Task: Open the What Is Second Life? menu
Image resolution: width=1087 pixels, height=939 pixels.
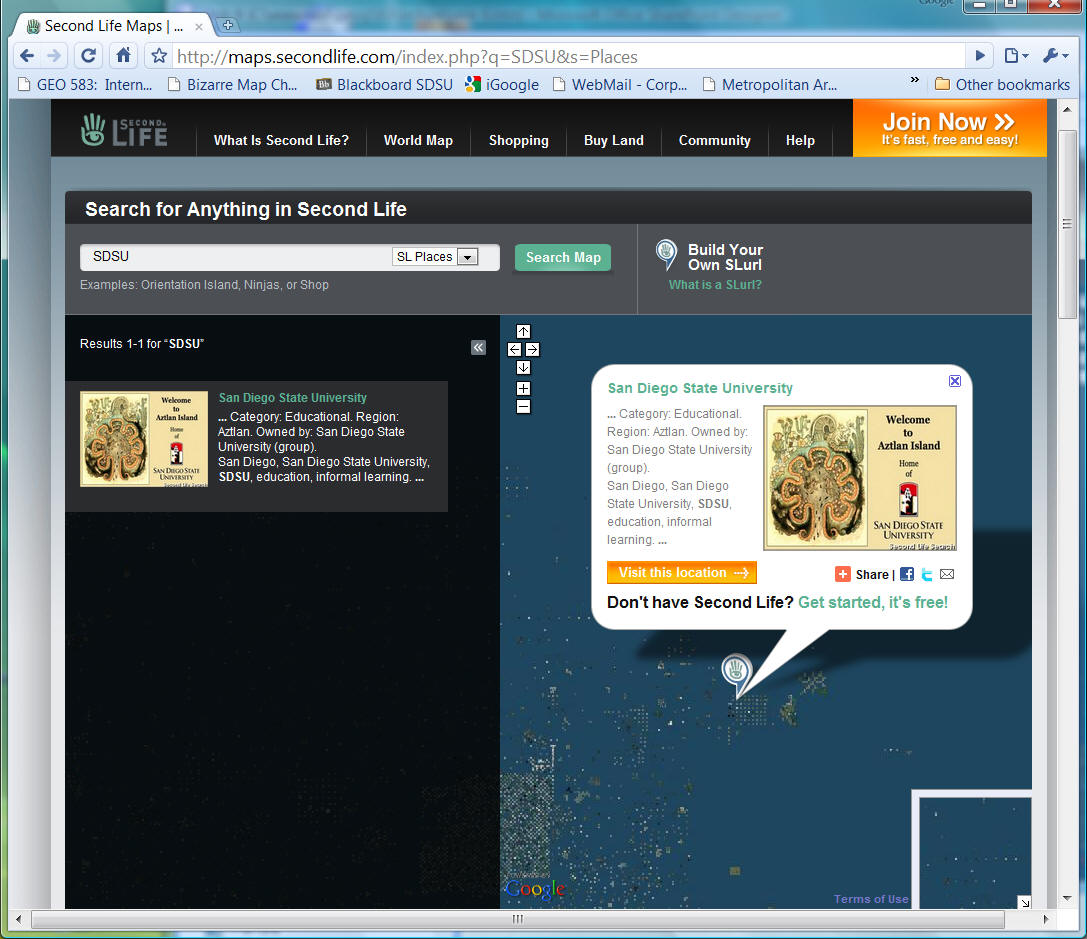Action: coord(281,140)
